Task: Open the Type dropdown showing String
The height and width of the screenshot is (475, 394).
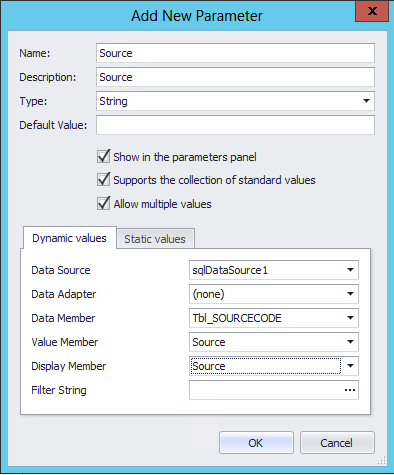Action: (x=366, y=101)
